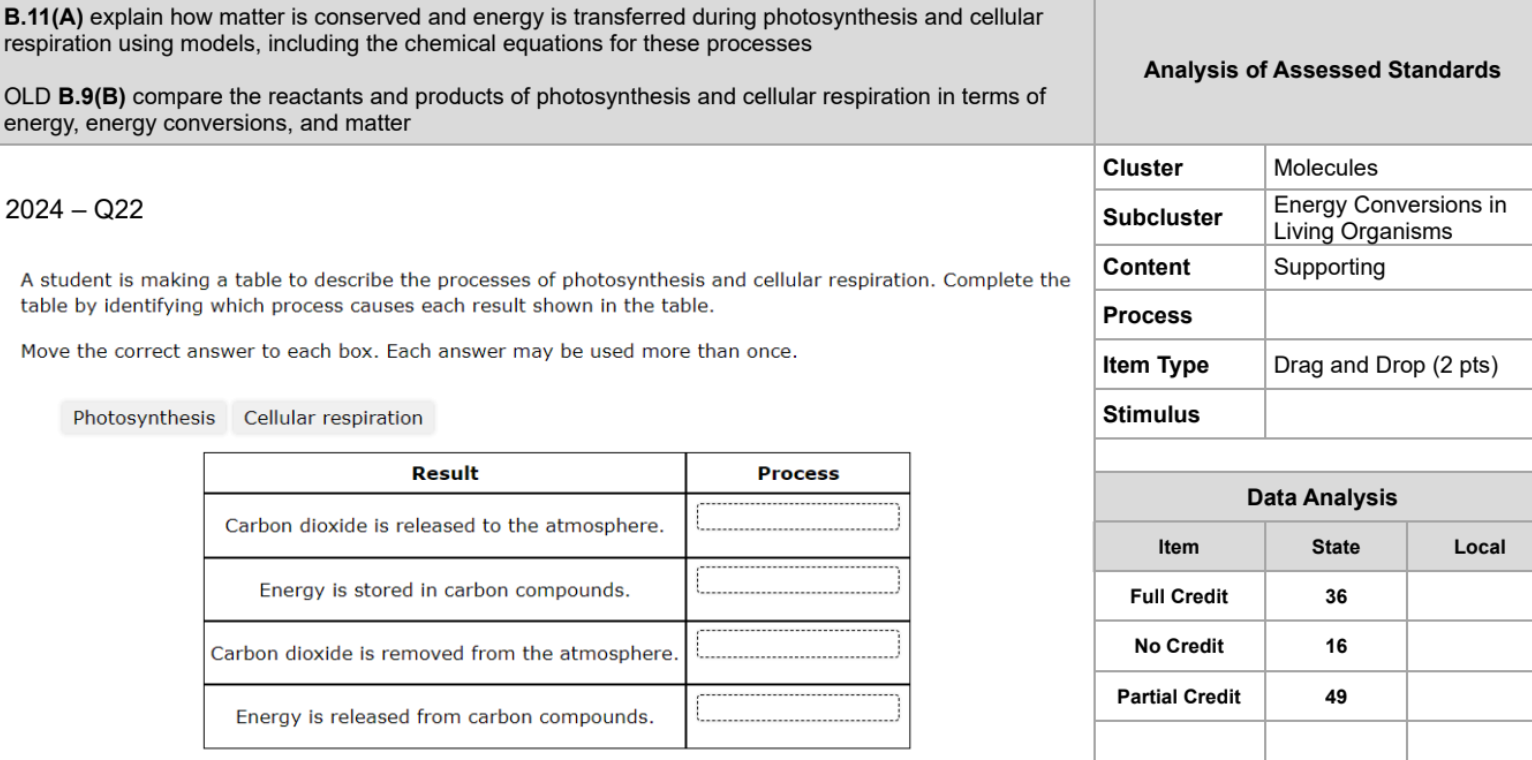This screenshot has height=760, width=1532.
Task: Click the empty Local cell for Full Credit
Action: pyautogui.click(x=1470, y=597)
